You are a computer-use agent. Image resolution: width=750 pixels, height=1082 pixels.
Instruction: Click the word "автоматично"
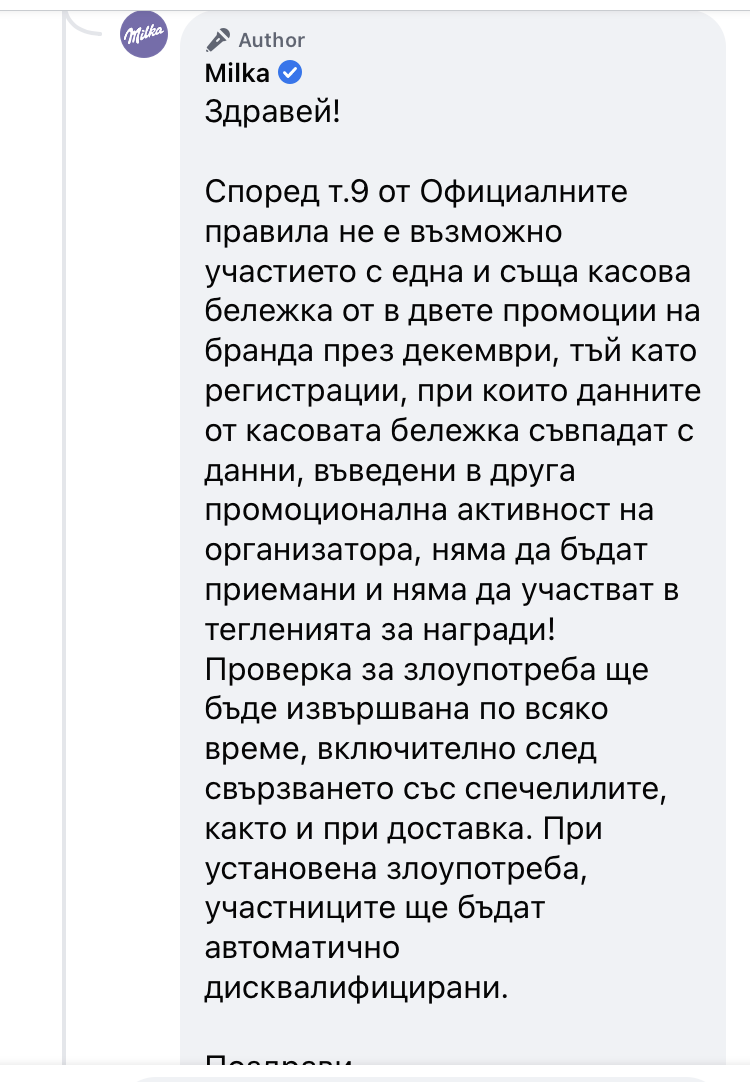(x=302, y=949)
